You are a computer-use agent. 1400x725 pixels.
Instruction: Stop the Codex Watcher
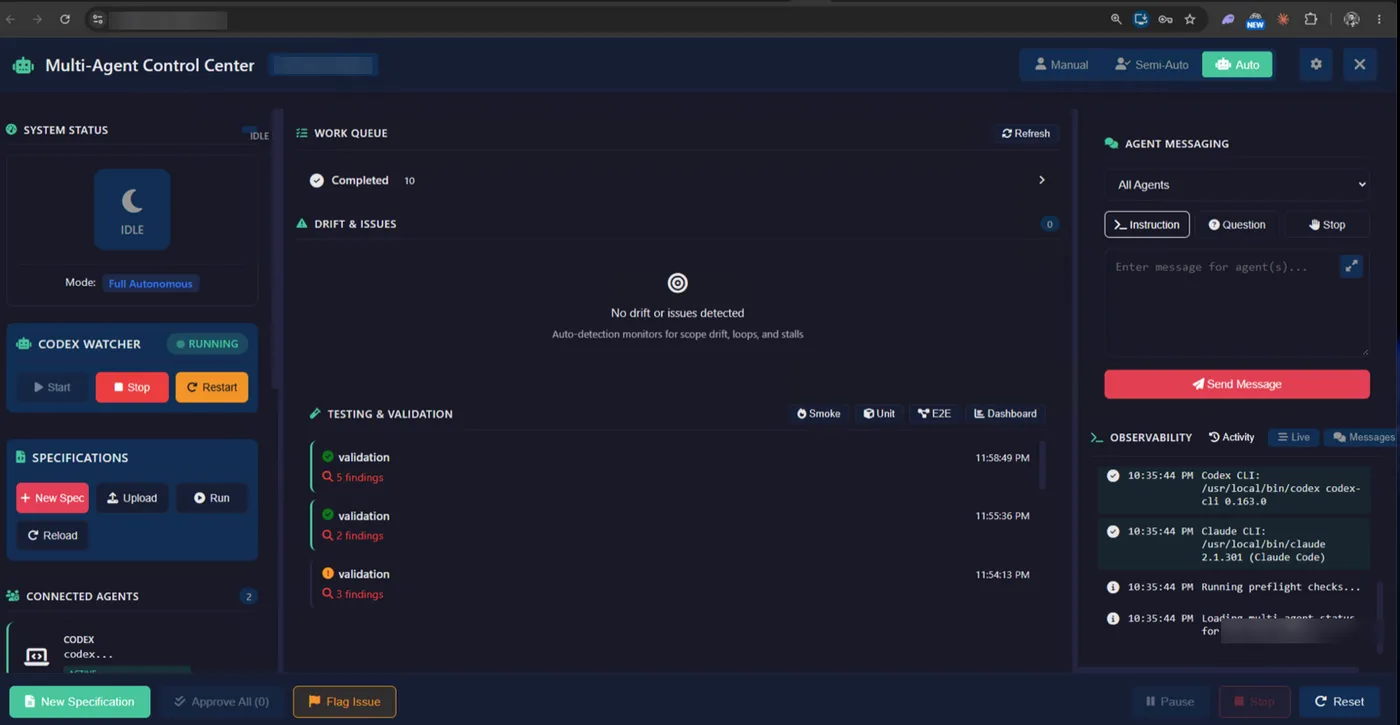coord(132,387)
